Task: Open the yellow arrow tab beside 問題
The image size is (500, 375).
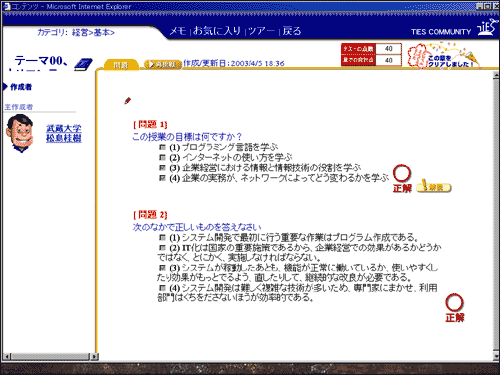Action: pyautogui.click(x=163, y=64)
